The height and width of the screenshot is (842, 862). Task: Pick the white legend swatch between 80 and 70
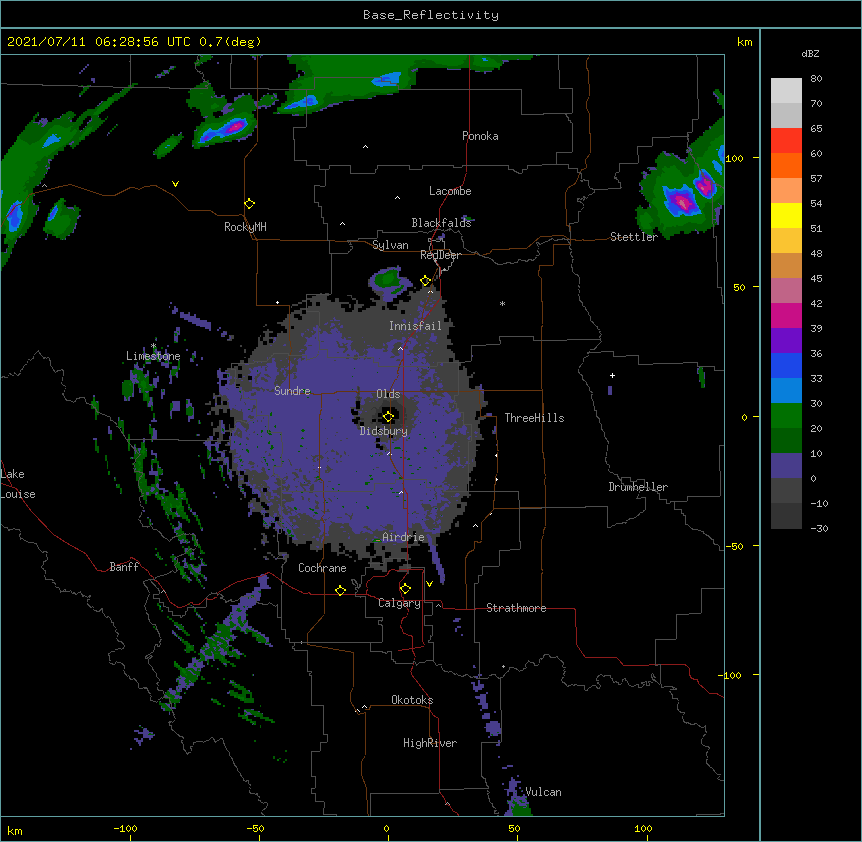coord(786,91)
